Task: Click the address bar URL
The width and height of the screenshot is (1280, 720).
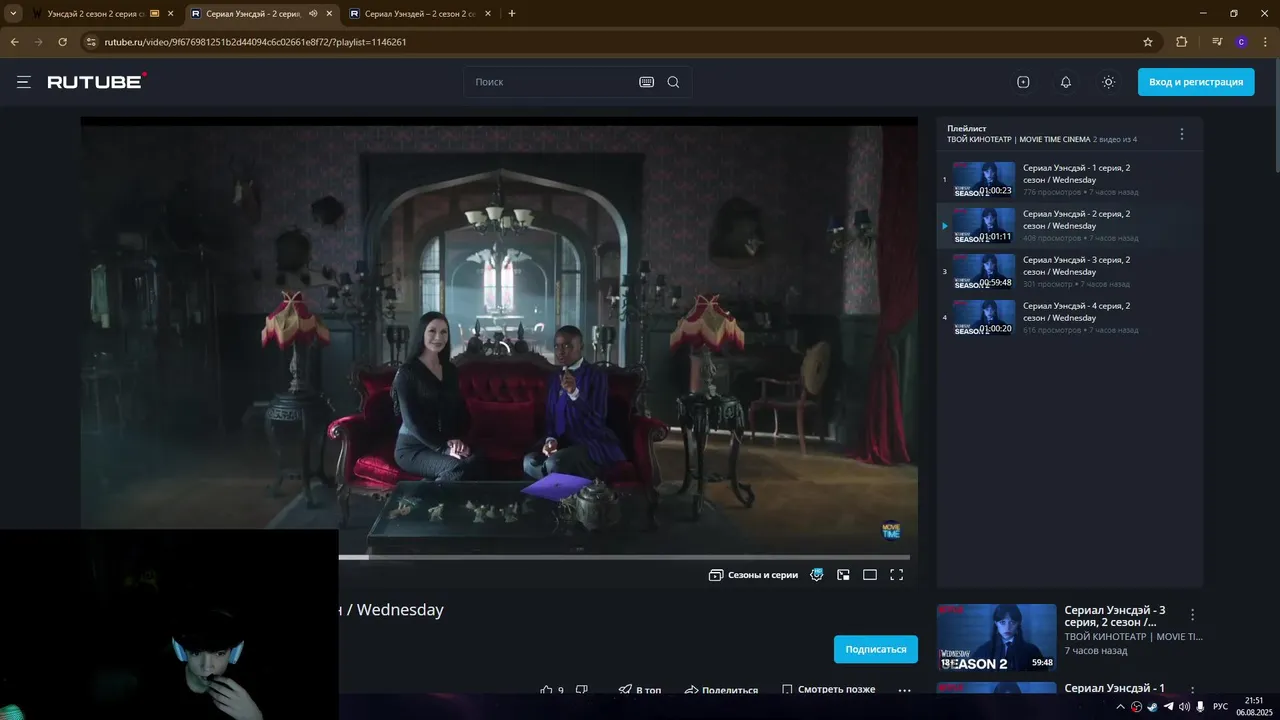Action: 255,42
